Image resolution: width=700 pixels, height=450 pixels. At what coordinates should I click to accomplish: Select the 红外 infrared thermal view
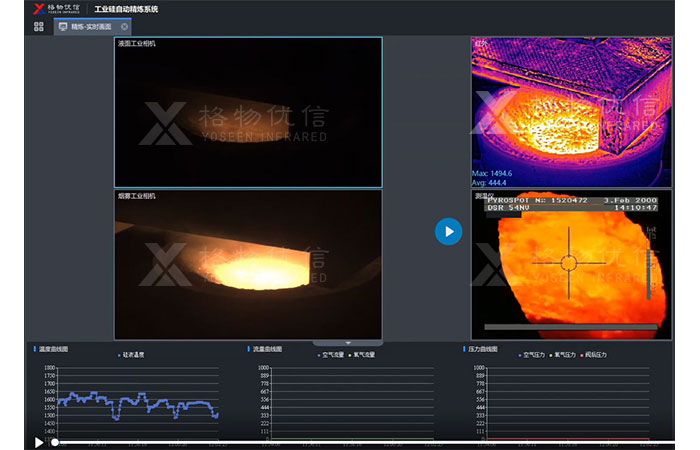pos(571,112)
